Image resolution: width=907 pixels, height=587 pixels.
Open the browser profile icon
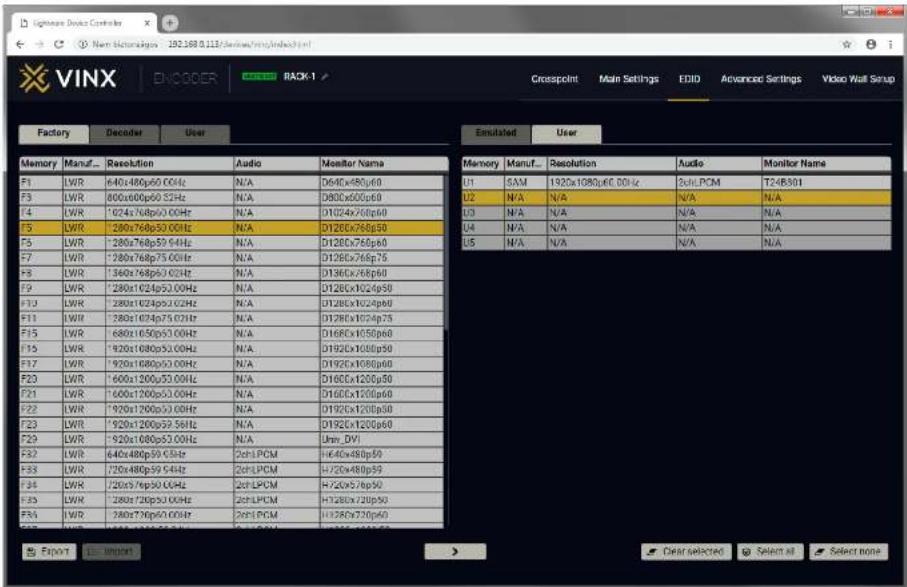(x=871, y=45)
